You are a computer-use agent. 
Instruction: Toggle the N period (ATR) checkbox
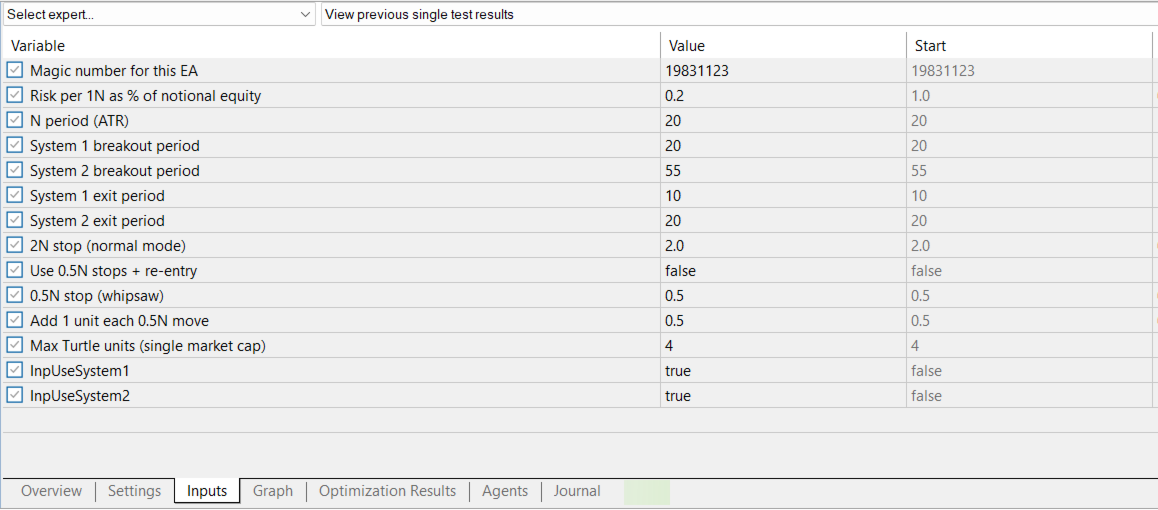[15, 121]
